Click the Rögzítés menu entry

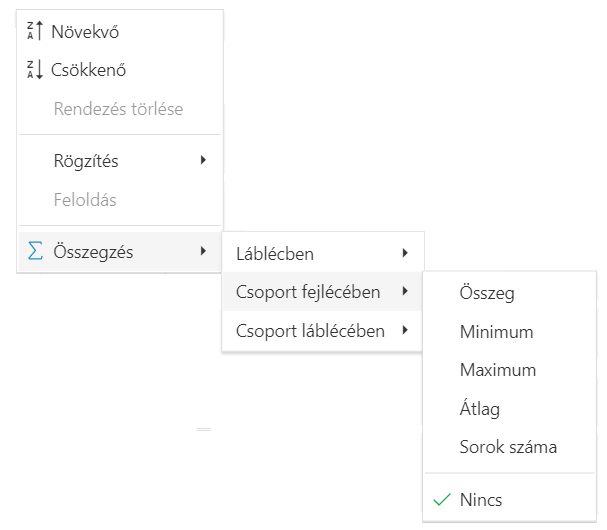click(x=92, y=160)
